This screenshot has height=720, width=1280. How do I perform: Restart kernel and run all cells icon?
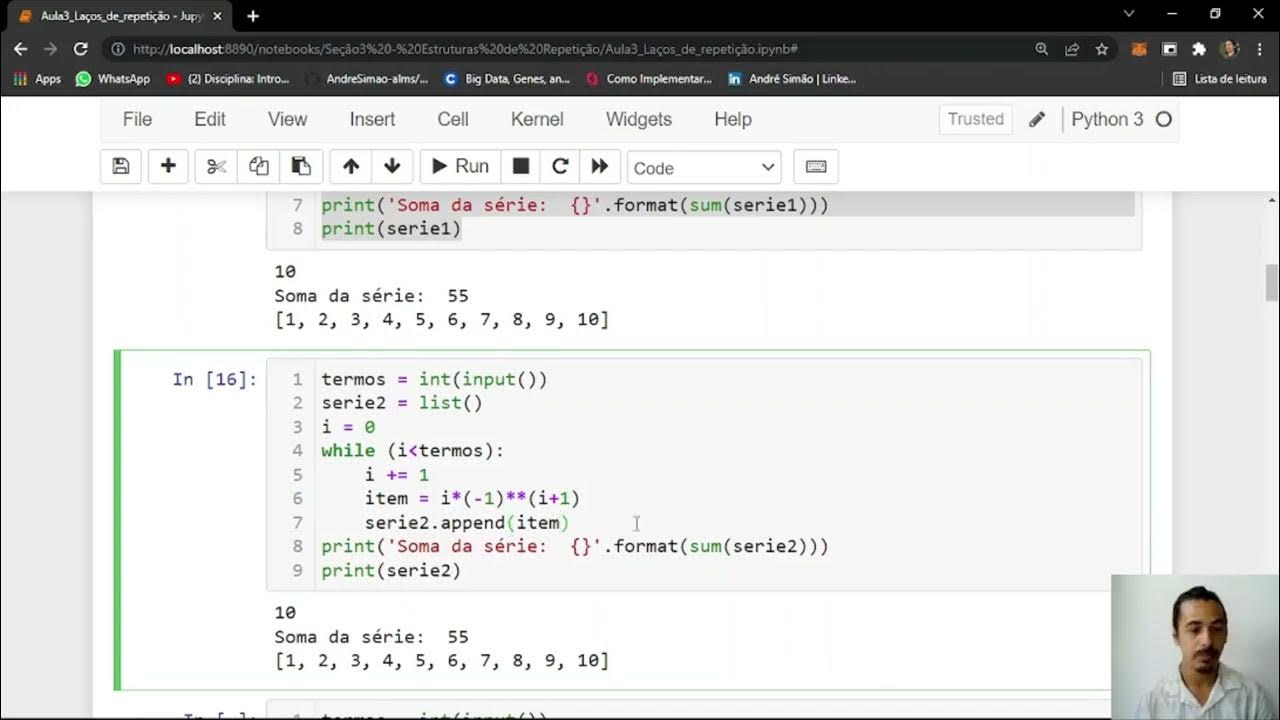tap(599, 166)
